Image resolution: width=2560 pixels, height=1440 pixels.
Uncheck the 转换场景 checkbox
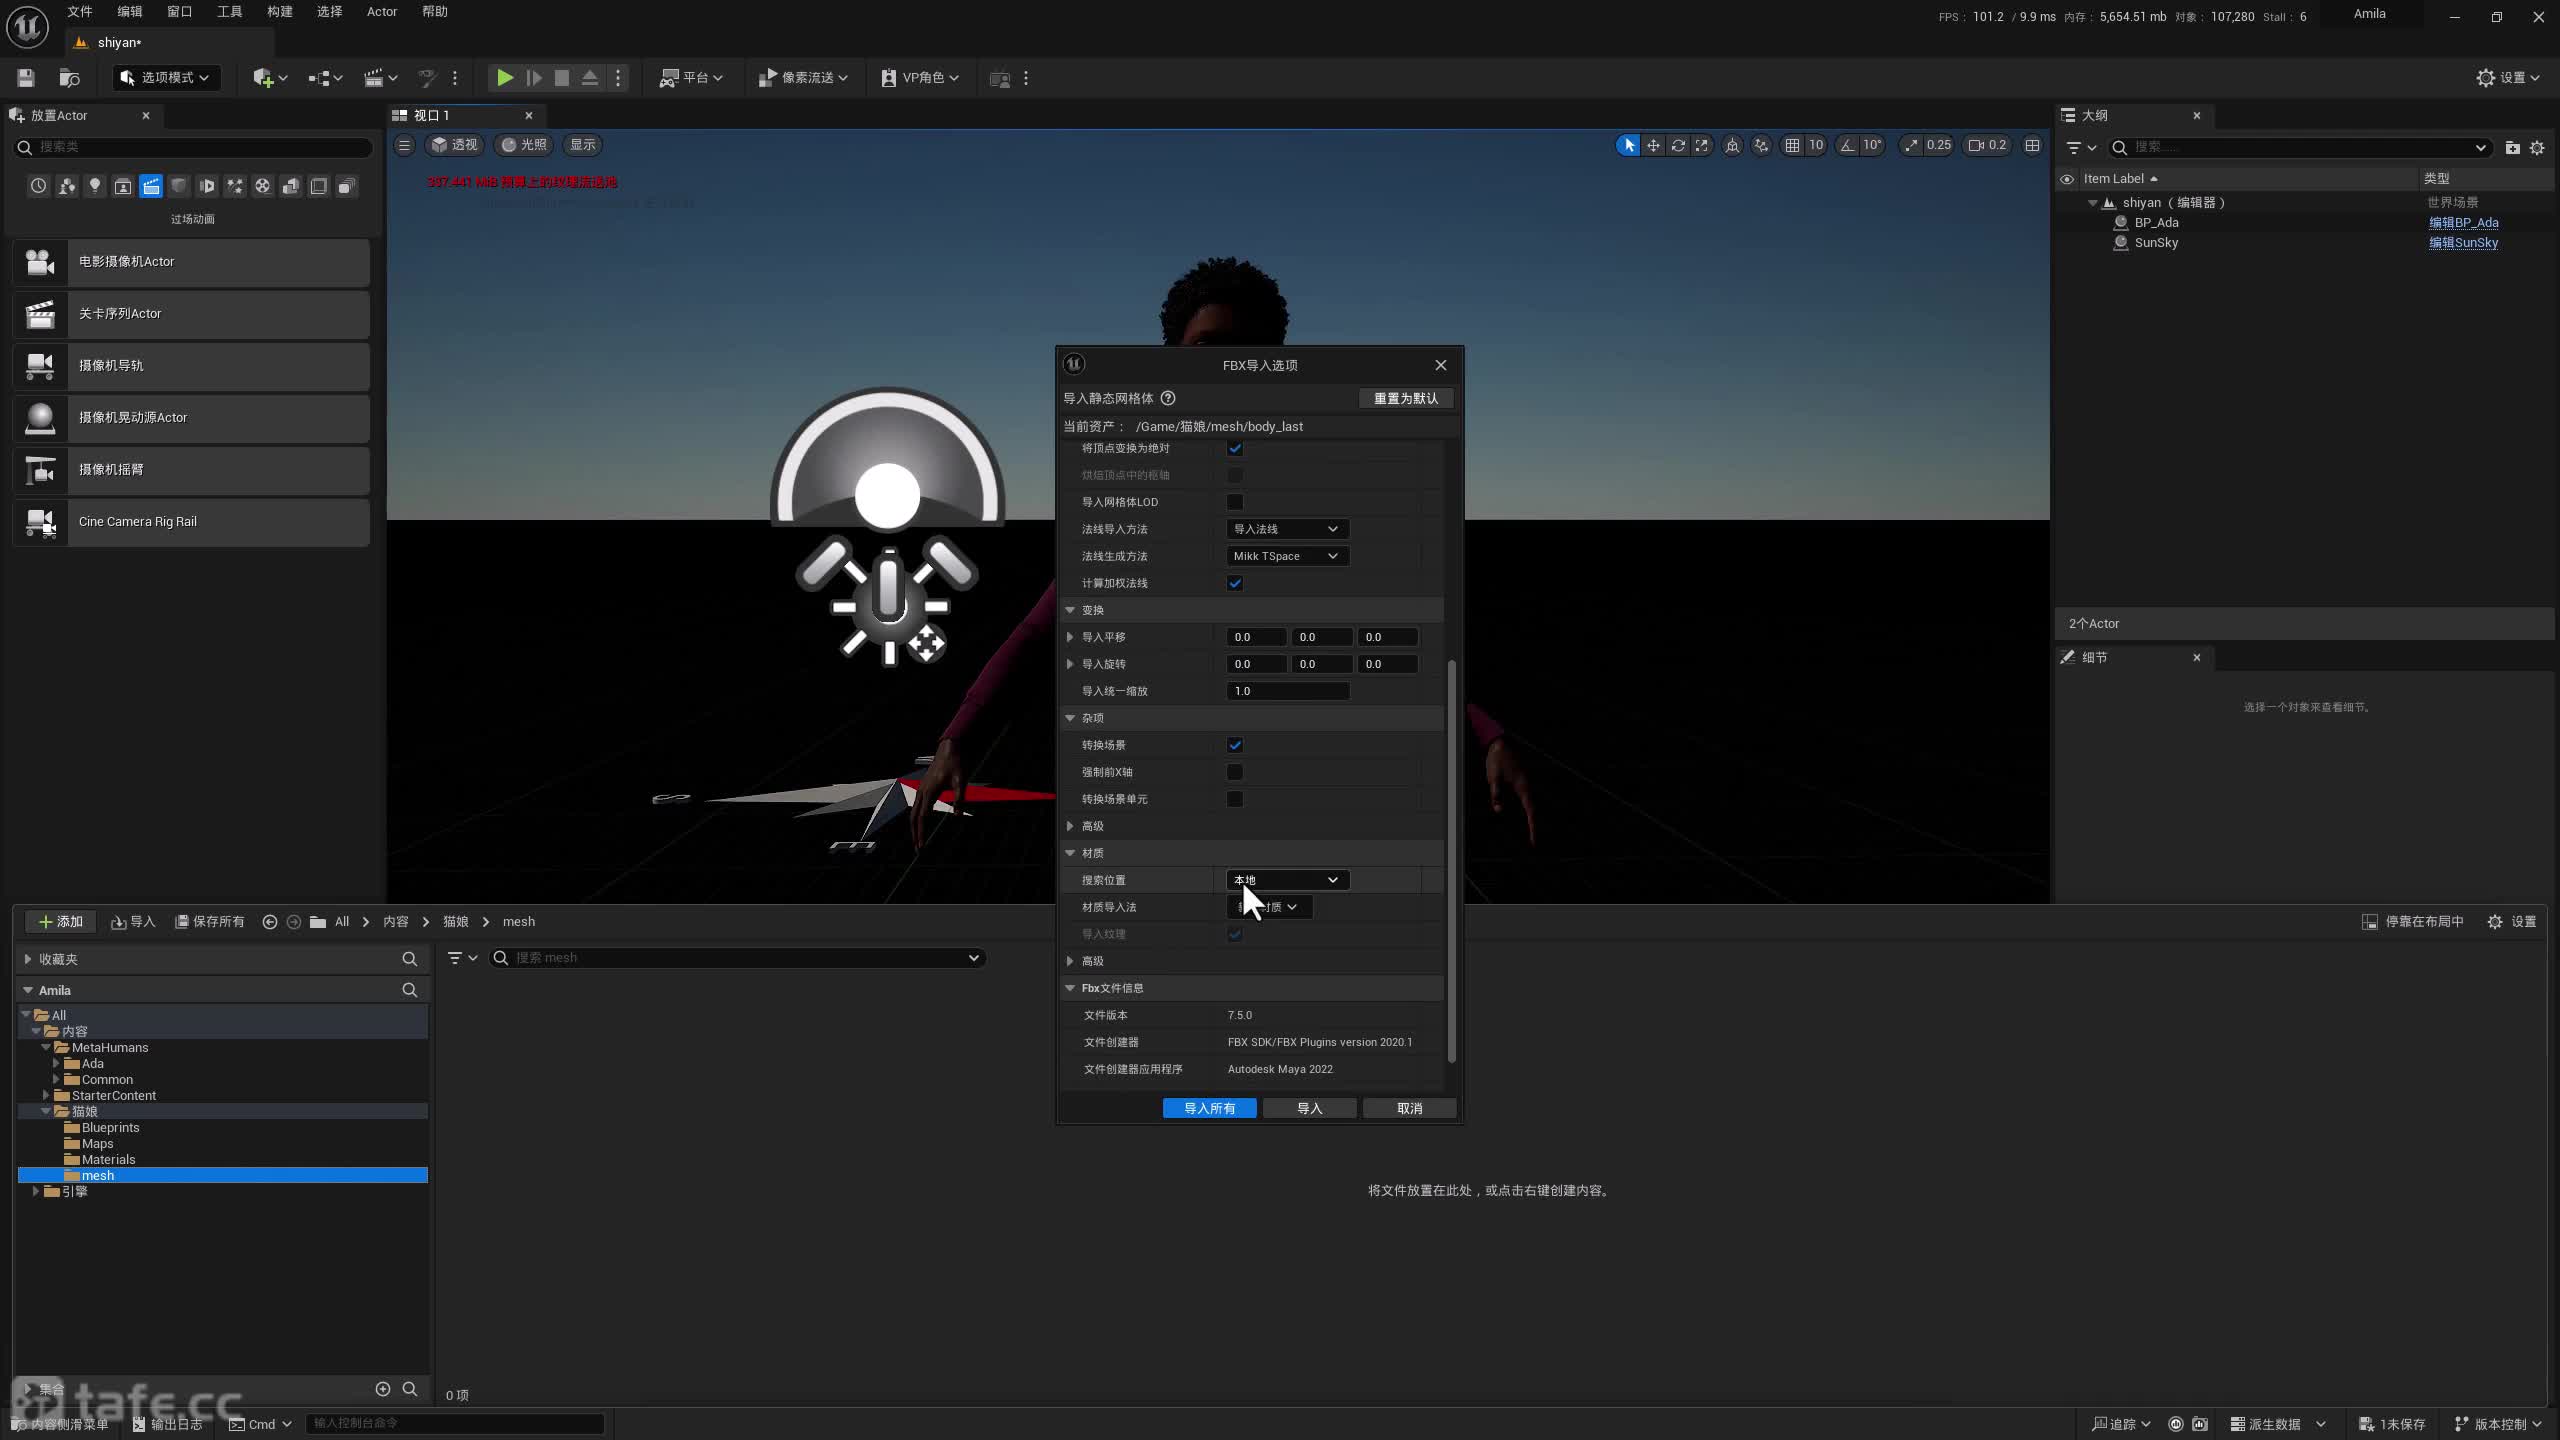coord(1235,745)
